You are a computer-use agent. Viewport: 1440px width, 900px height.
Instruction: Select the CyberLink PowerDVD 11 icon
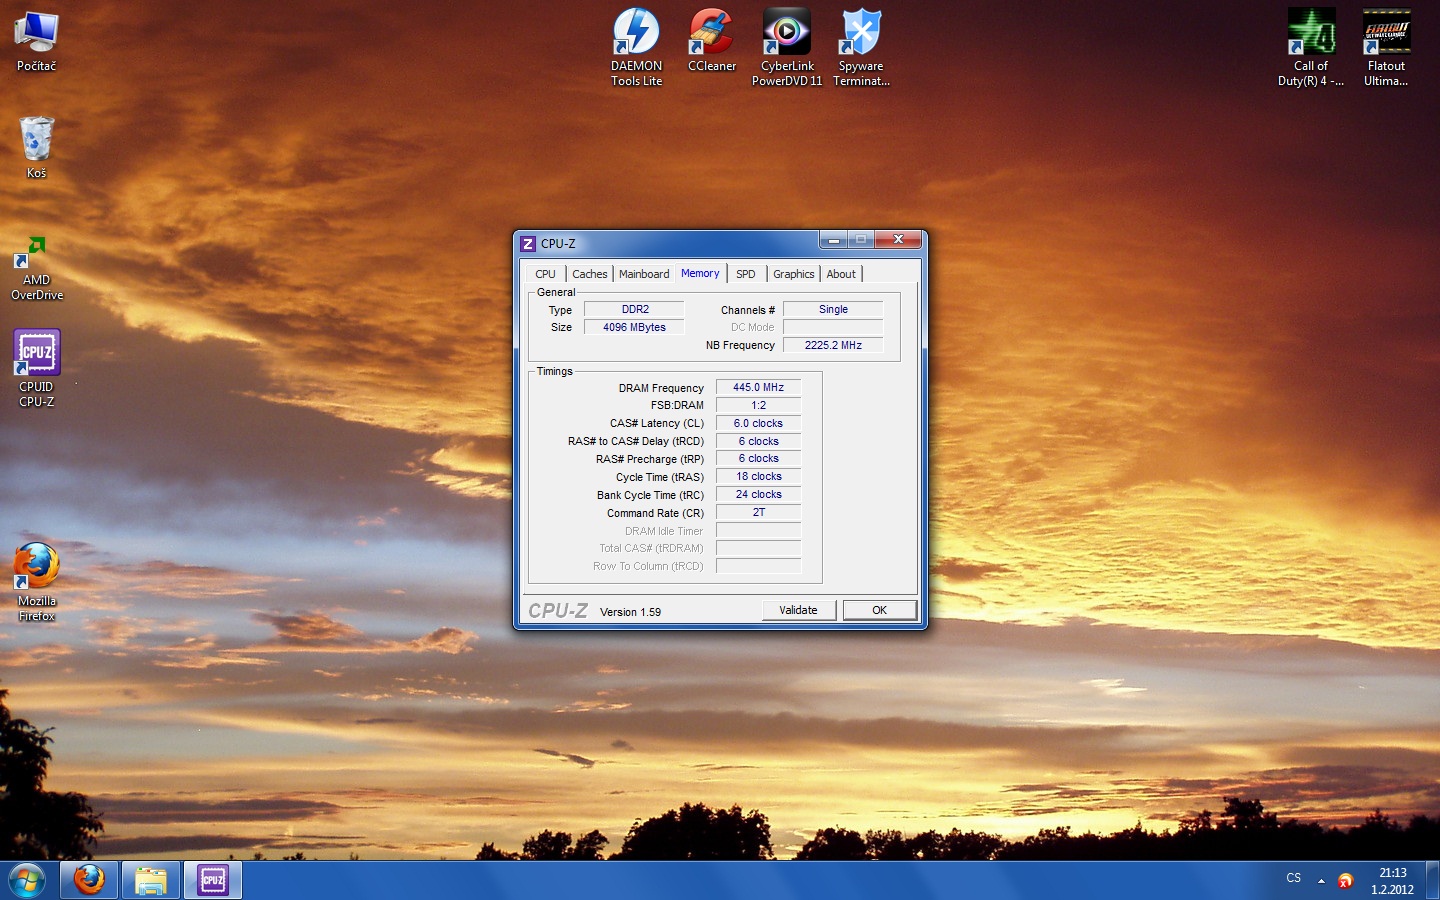pyautogui.click(x=787, y=33)
